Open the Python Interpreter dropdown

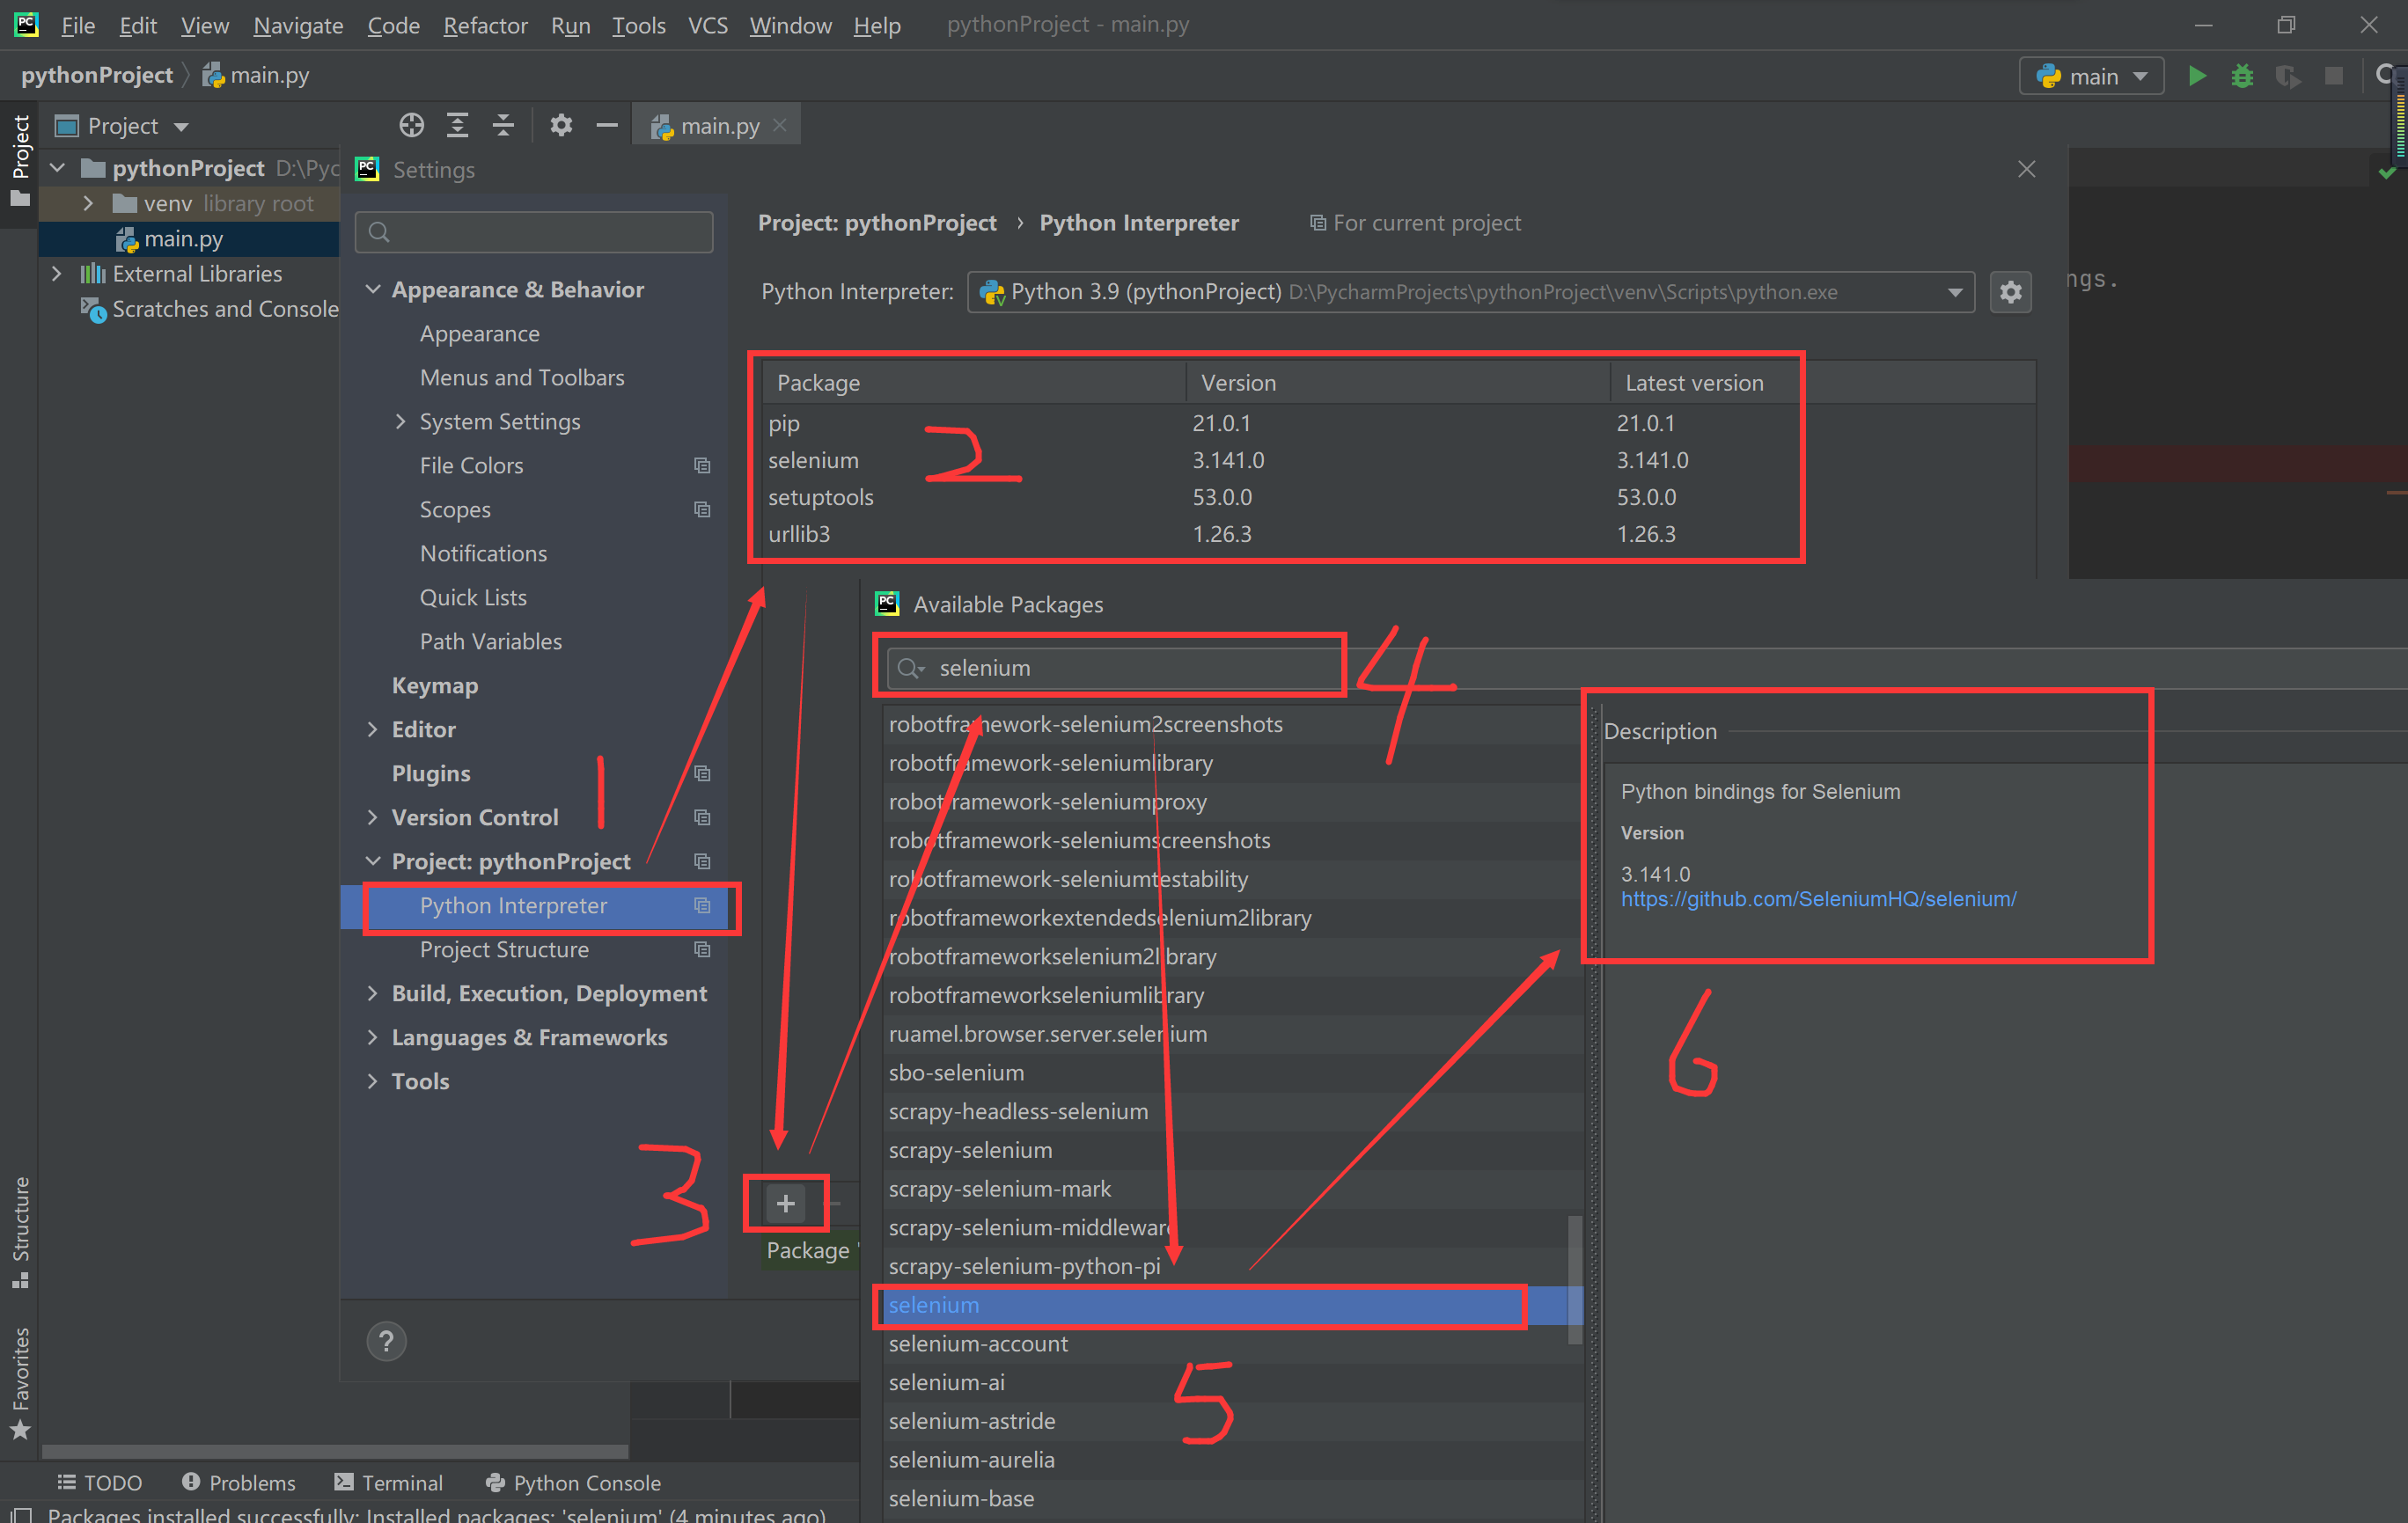(x=1954, y=292)
